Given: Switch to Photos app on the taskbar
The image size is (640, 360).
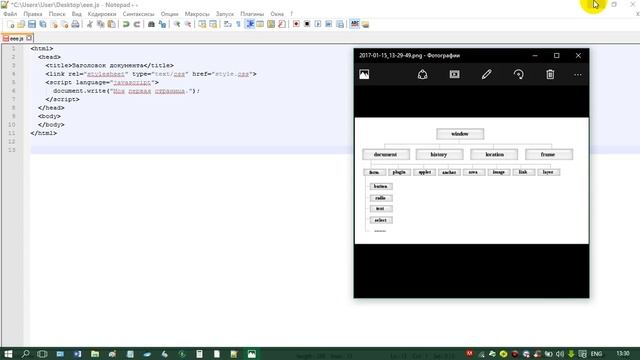Looking at the screenshot, I should 252,354.
